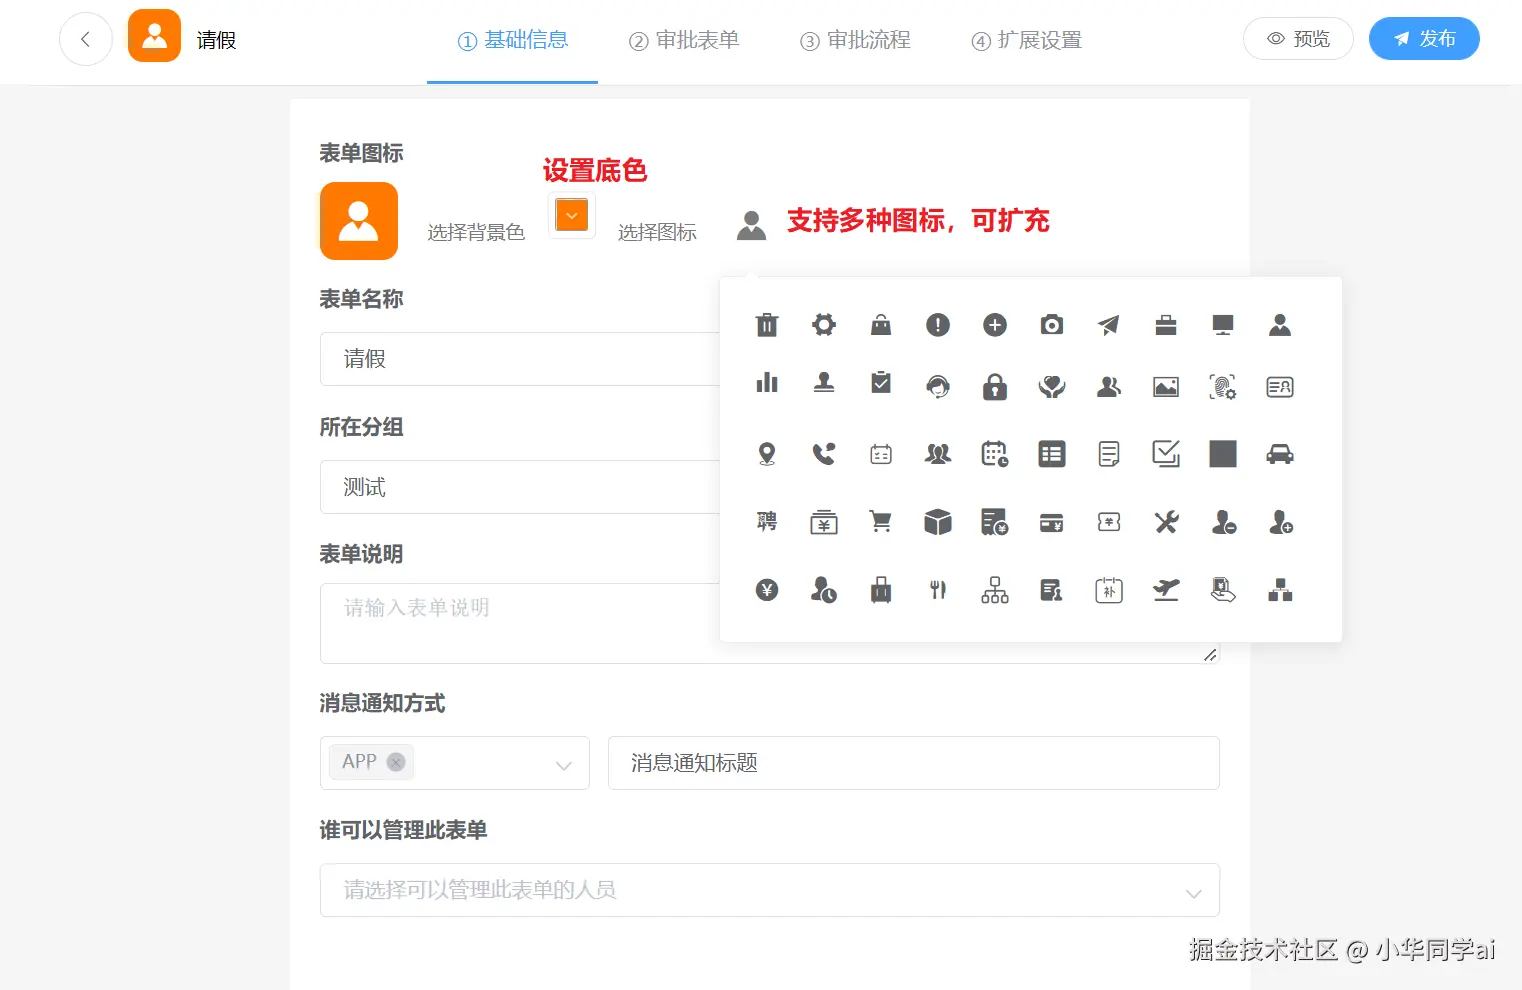The width and height of the screenshot is (1522, 990).
Task: Focus the 表单名称 field containing 请假
Action: coord(520,359)
